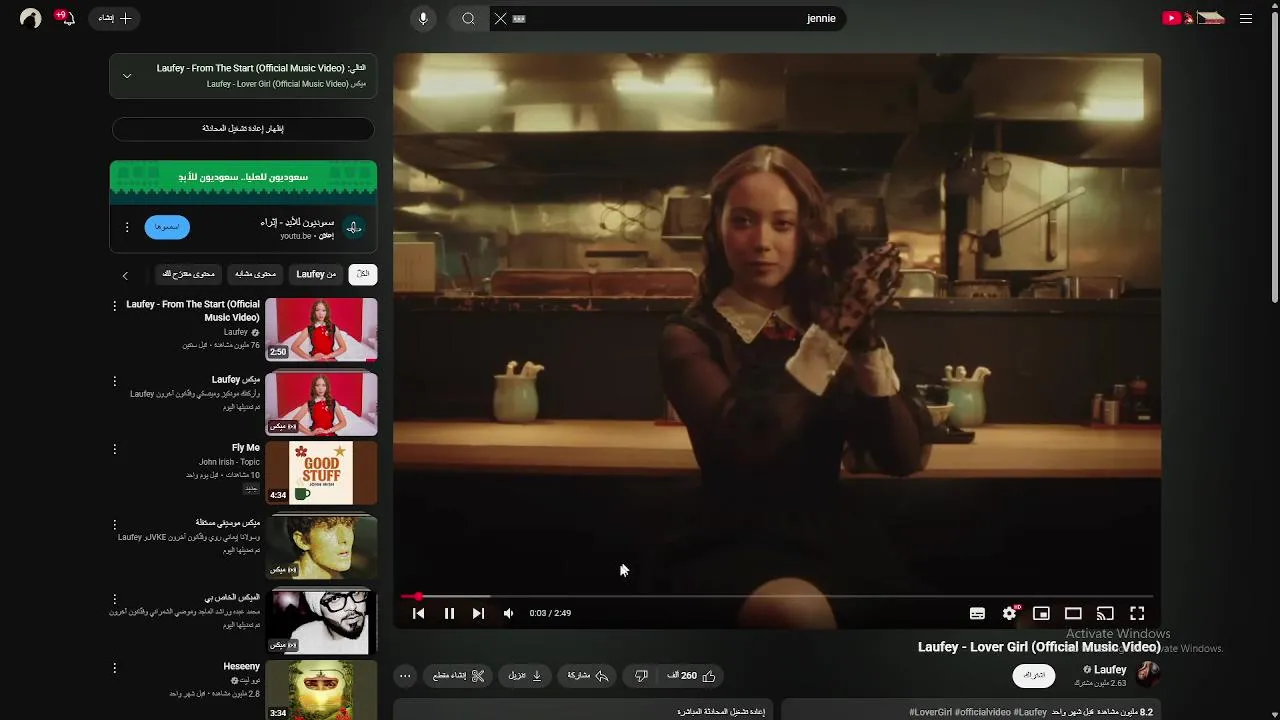Open Heseeny video thumbnail
Screen dimensions: 1280x720
321,690
